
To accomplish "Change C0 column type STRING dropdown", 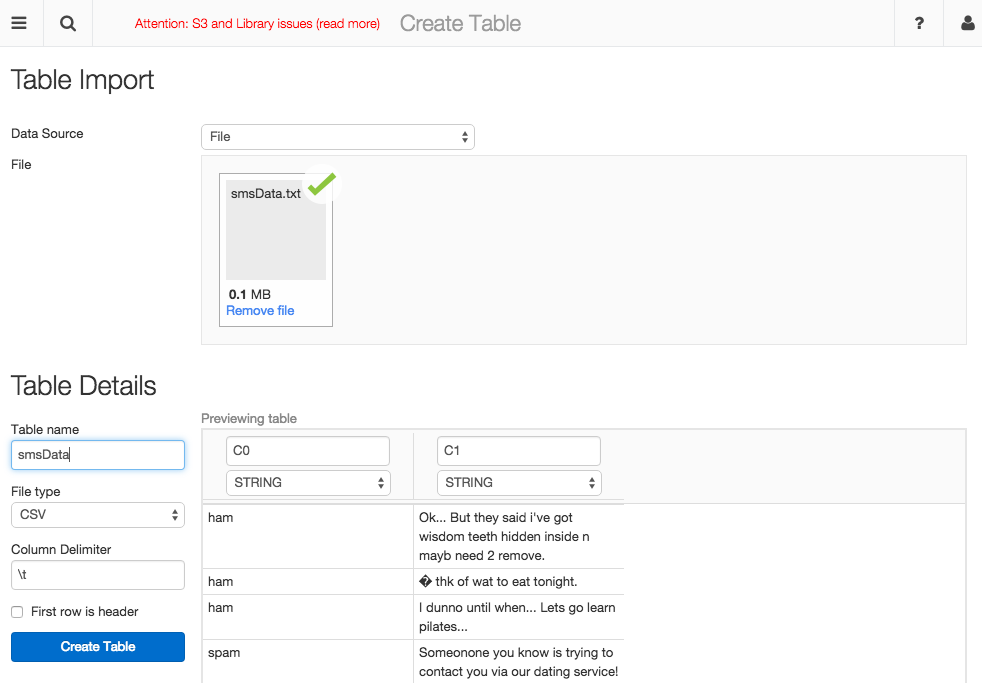I will pos(308,483).
